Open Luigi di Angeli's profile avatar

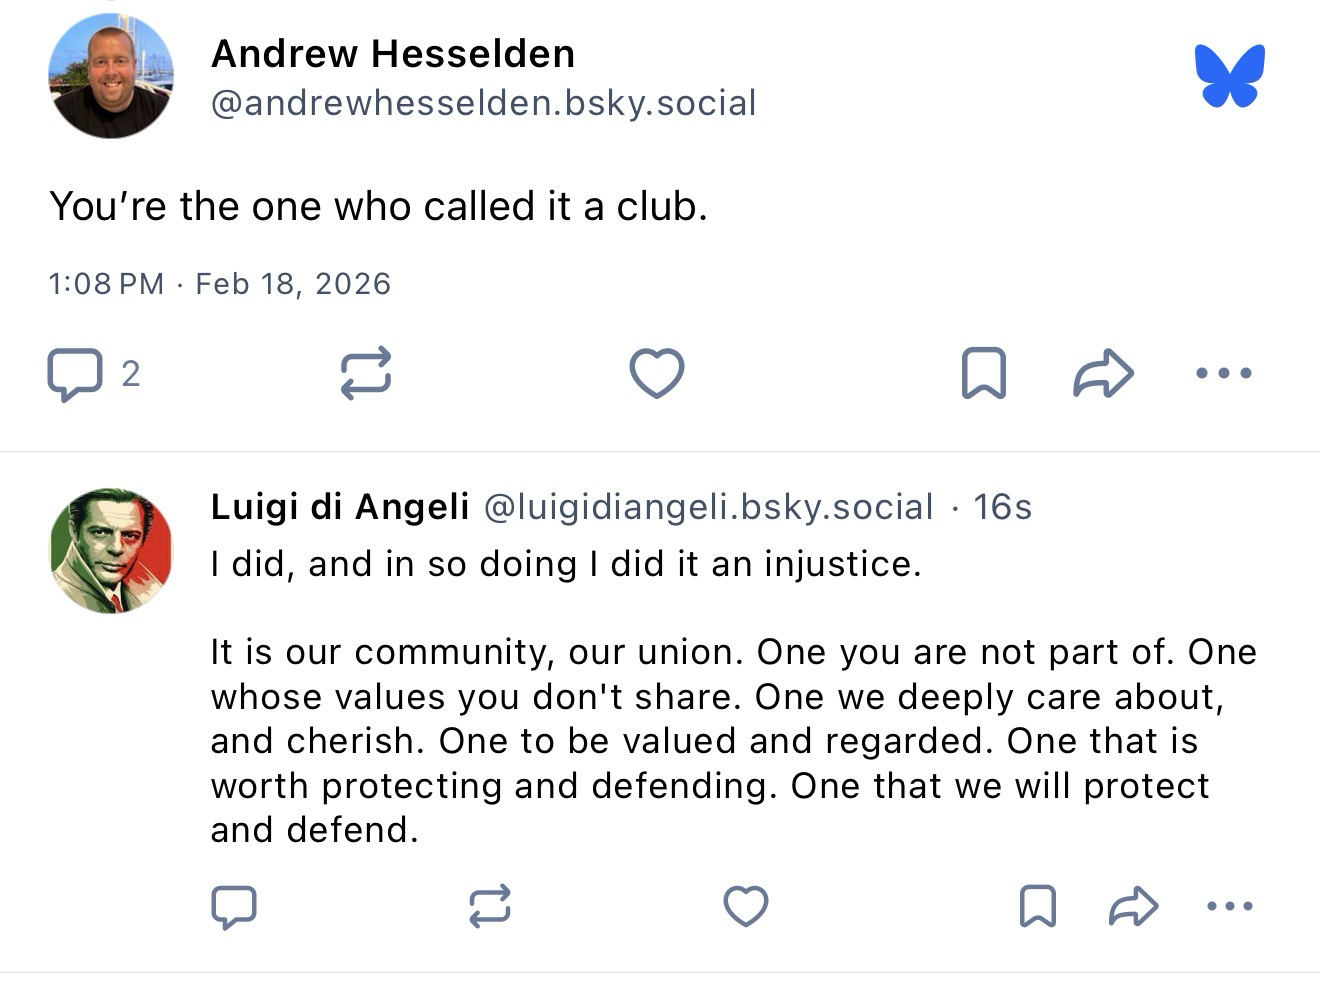pyautogui.click(x=111, y=551)
